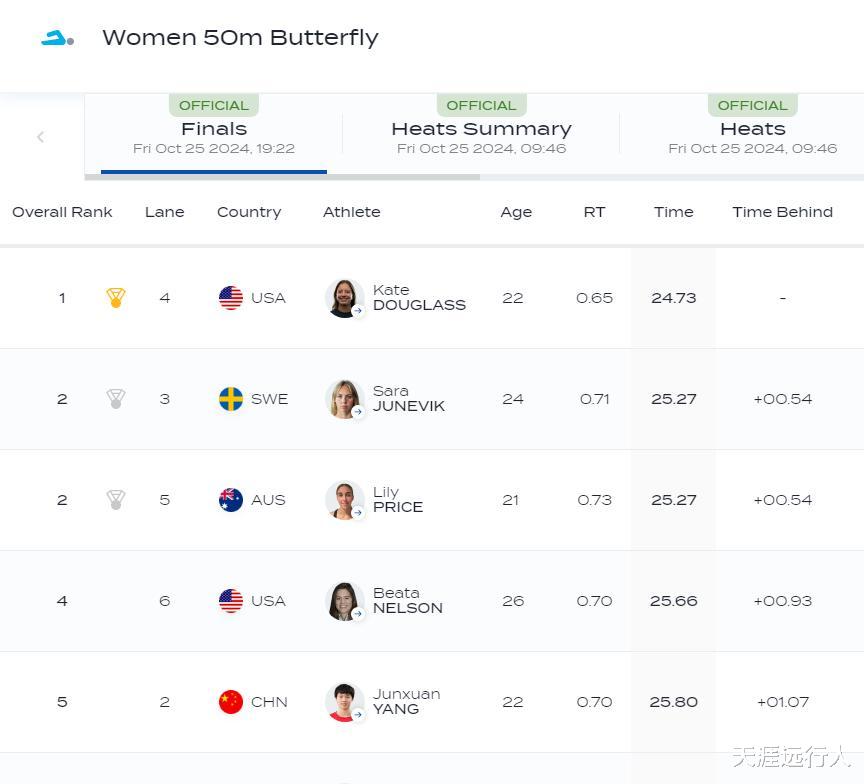This screenshot has height=784, width=864.
Task: Click the gold medal icon for rank 1
Action: [116, 298]
